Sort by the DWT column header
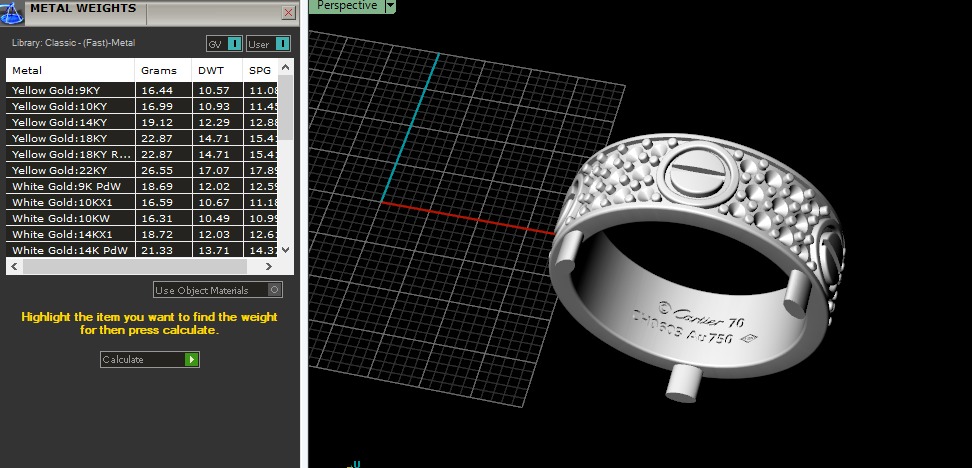 tap(217, 71)
